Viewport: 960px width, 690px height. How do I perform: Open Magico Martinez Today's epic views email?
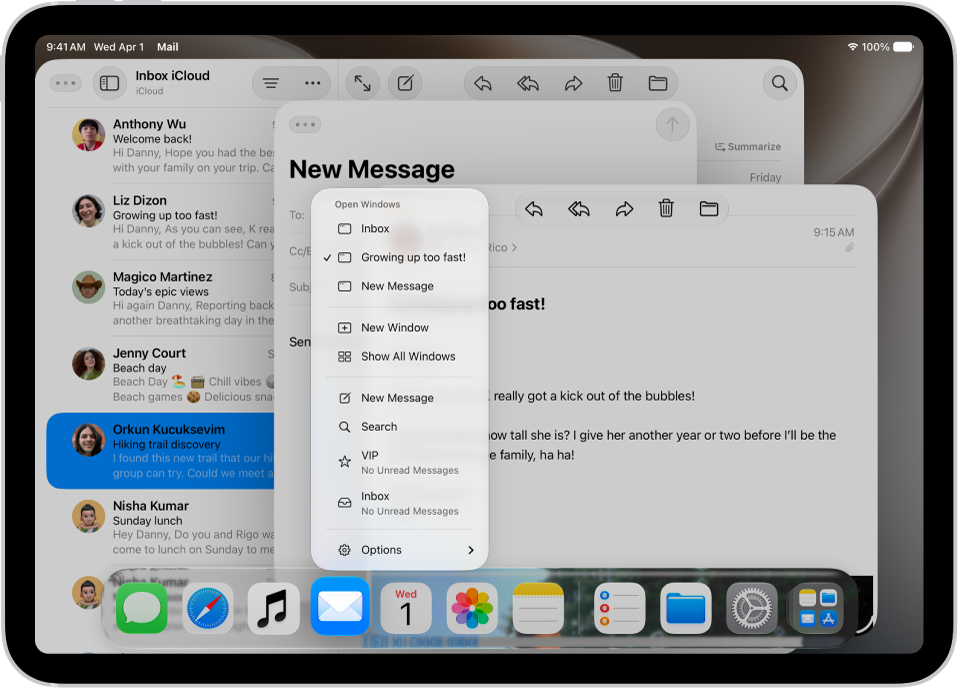162,298
